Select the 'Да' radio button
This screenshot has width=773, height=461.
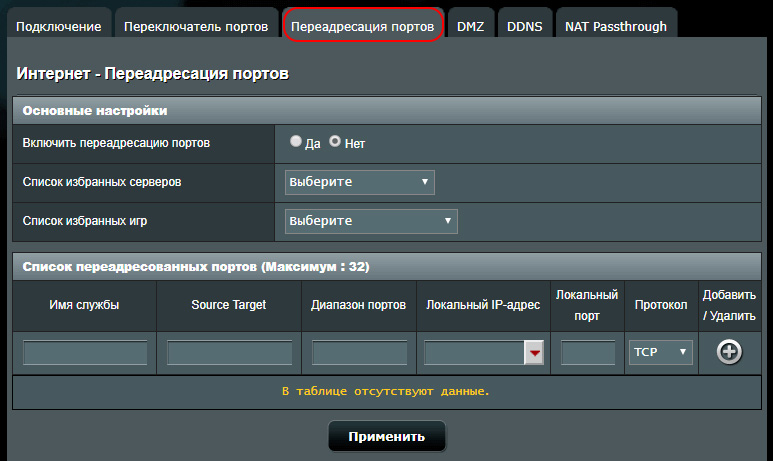pos(296,142)
